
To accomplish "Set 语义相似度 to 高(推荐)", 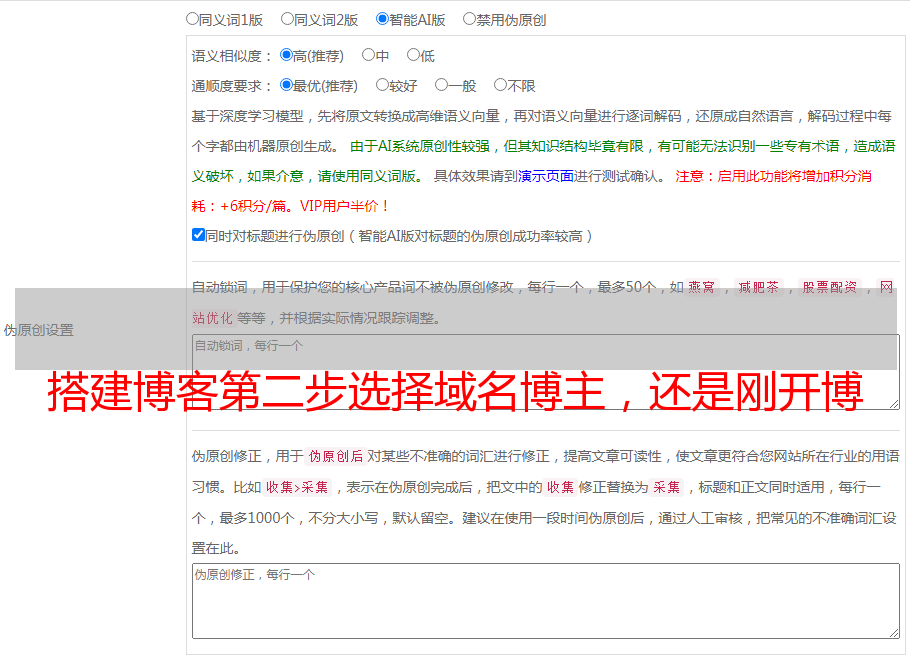I will click(x=286, y=55).
